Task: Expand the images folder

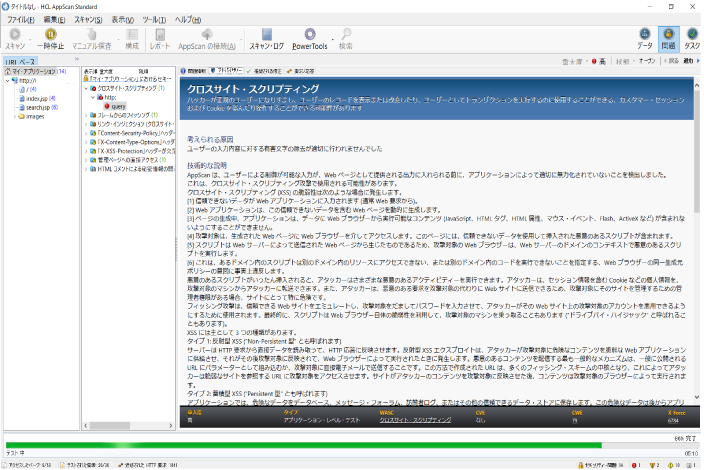Action: [15, 117]
